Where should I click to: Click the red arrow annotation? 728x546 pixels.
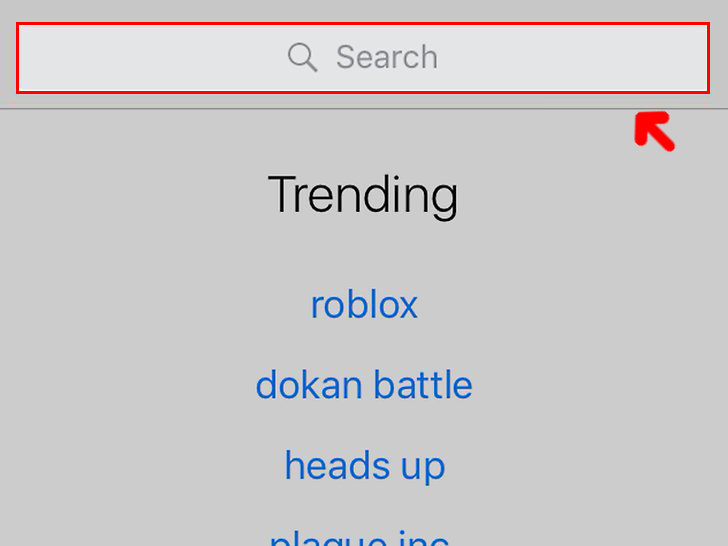pos(654,131)
